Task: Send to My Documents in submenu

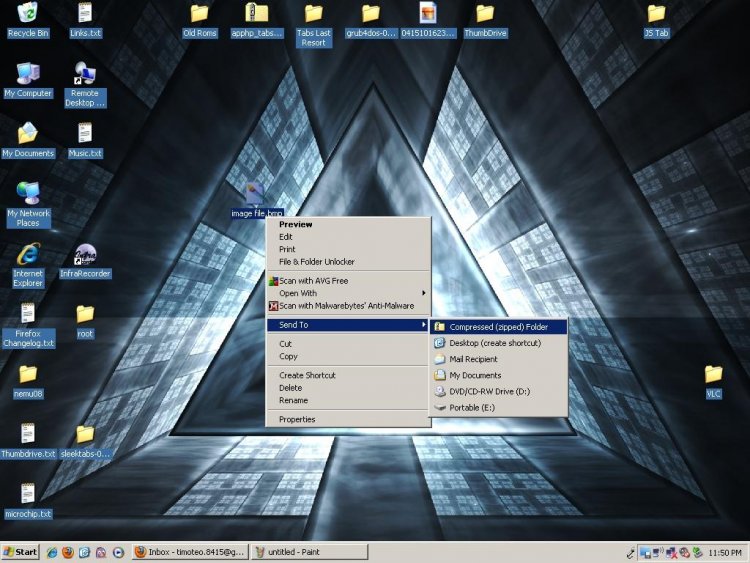Action: point(499,375)
